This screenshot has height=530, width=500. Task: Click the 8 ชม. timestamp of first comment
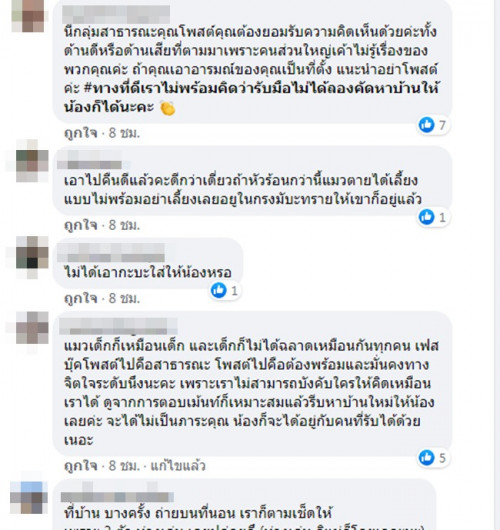124,133
